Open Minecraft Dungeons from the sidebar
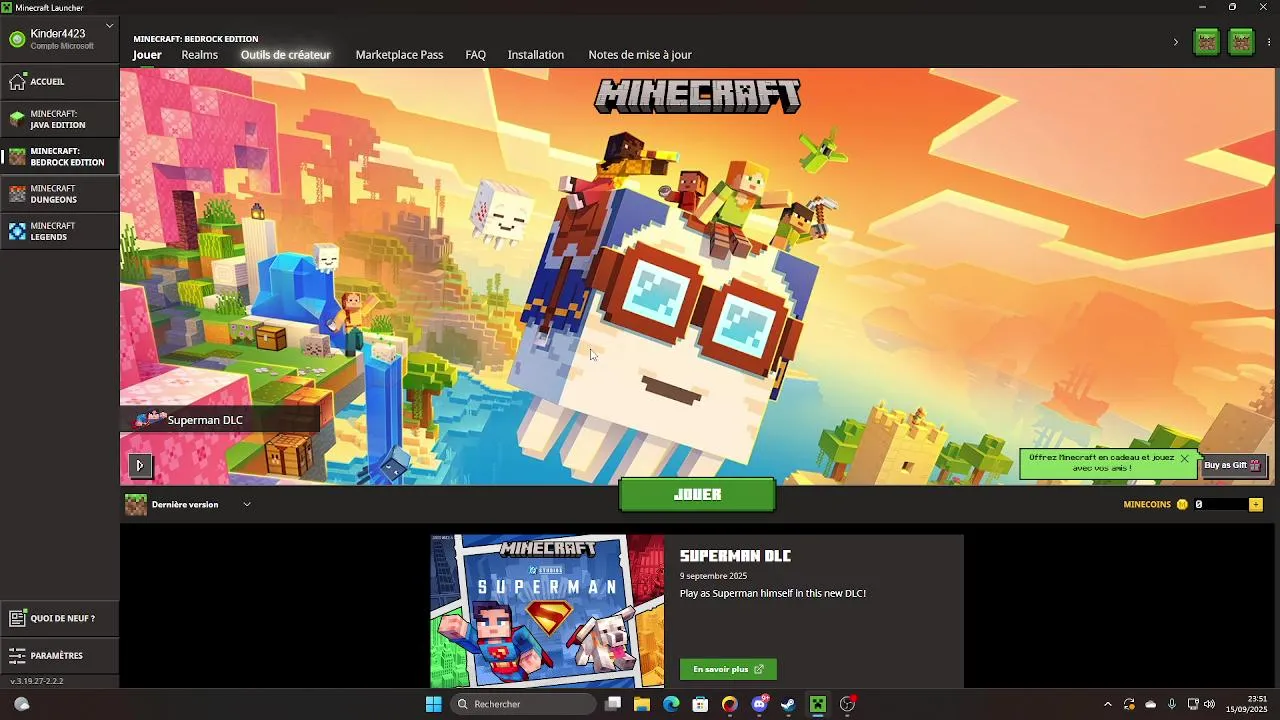 click(59, 194)
